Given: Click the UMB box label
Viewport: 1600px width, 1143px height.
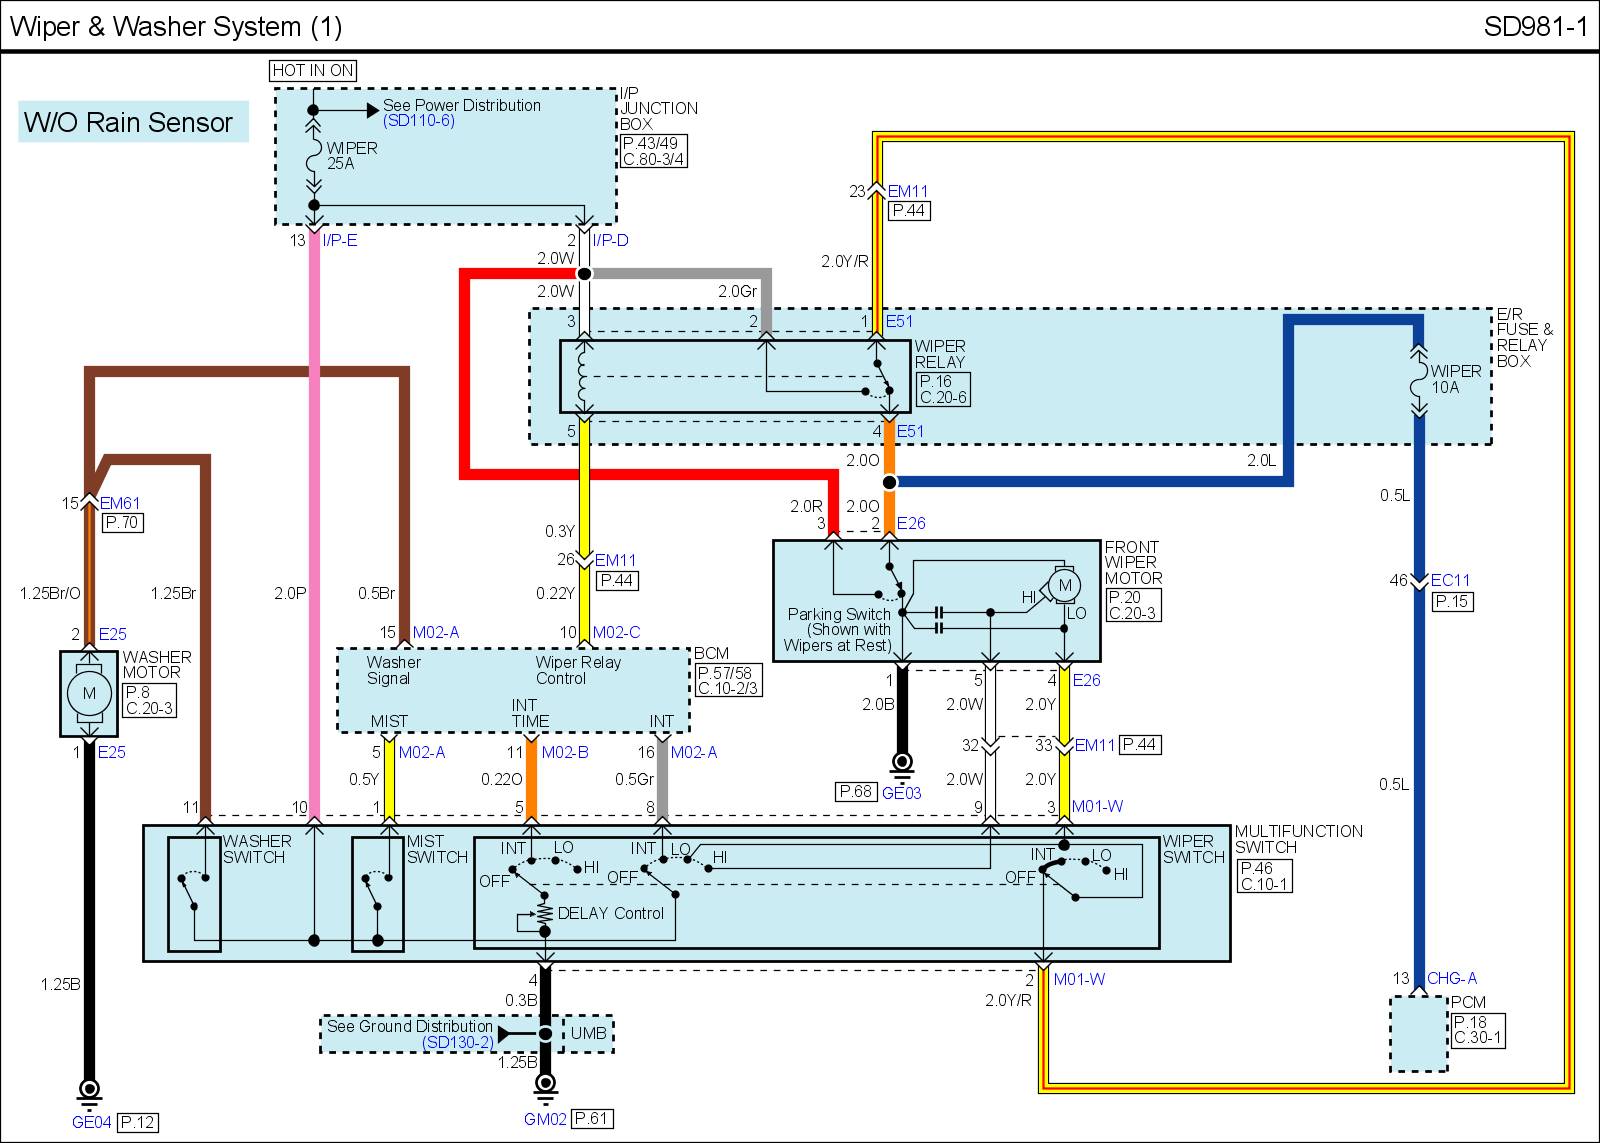Looking at the screenshot, I should [589, 1033].
